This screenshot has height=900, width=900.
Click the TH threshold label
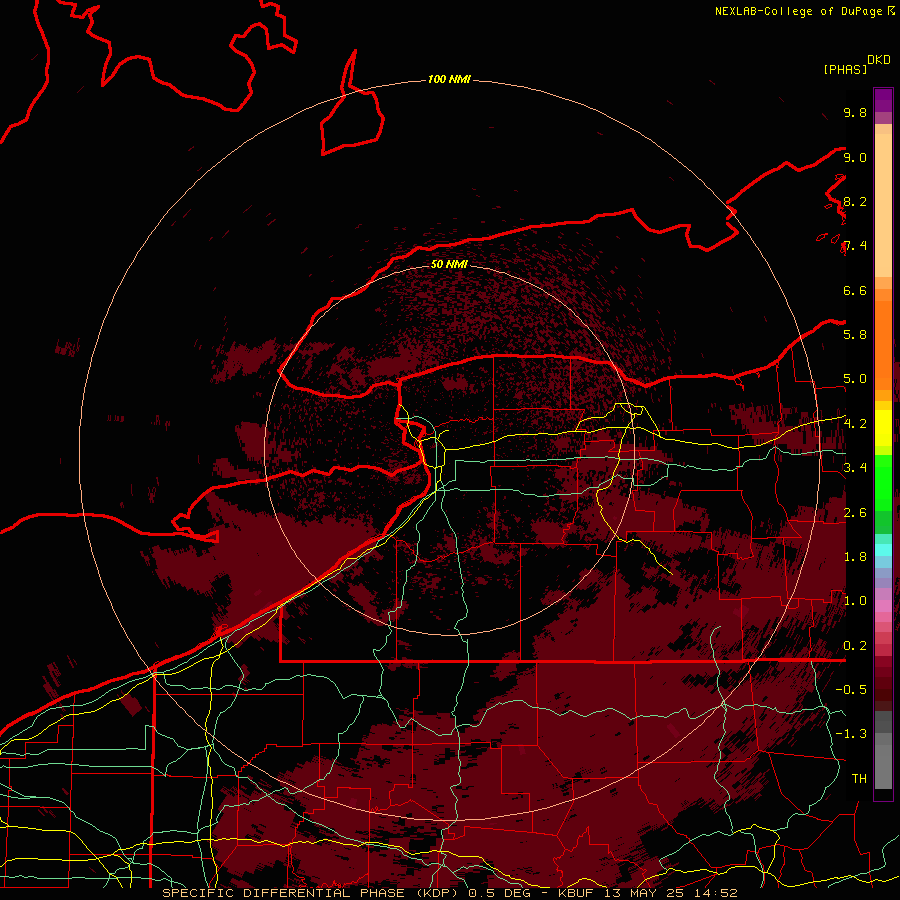coord(859,779)
